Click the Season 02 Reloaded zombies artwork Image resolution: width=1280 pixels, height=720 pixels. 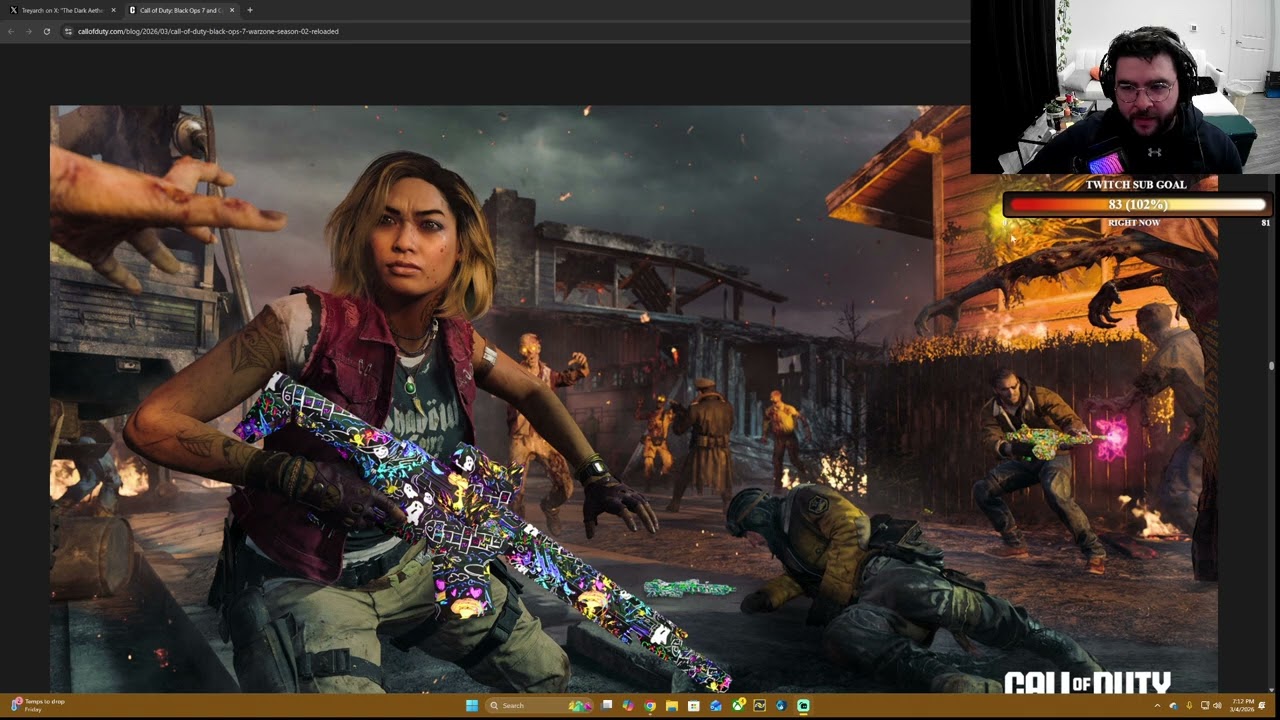click(x=634, y=398)
